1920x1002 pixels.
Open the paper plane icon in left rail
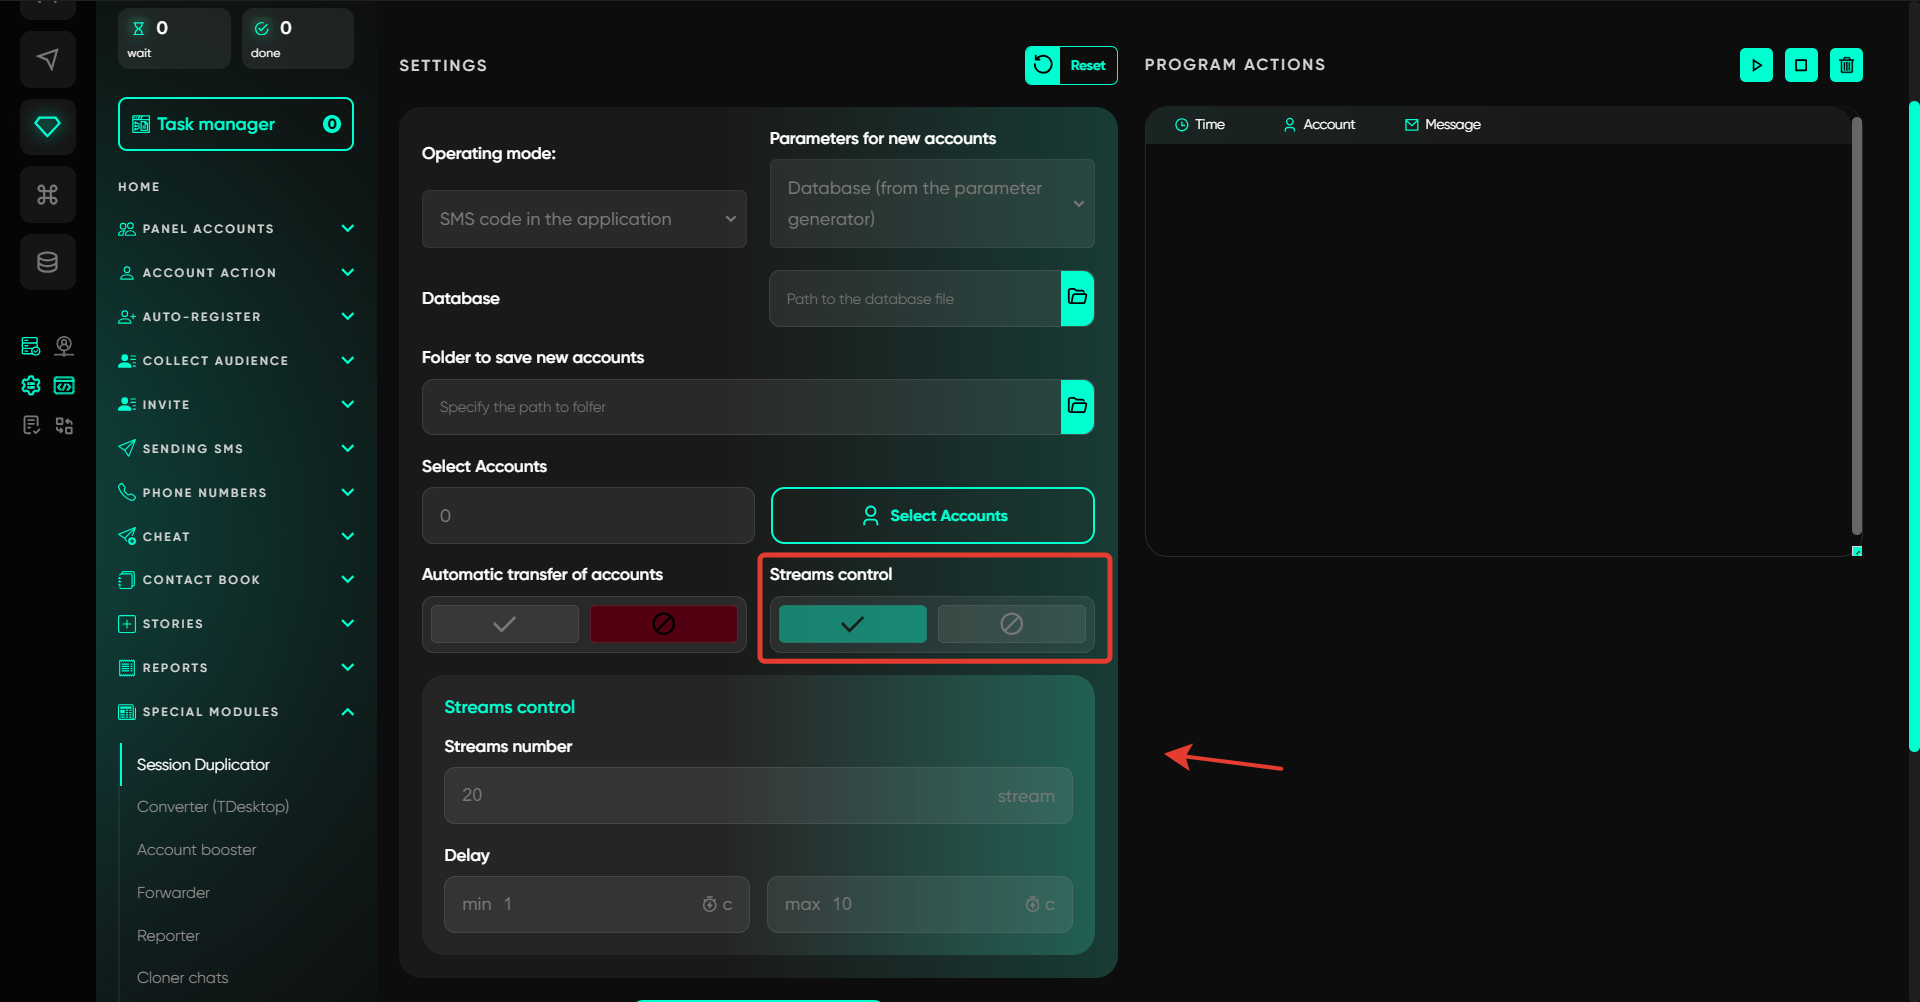[x=47, y=59]
